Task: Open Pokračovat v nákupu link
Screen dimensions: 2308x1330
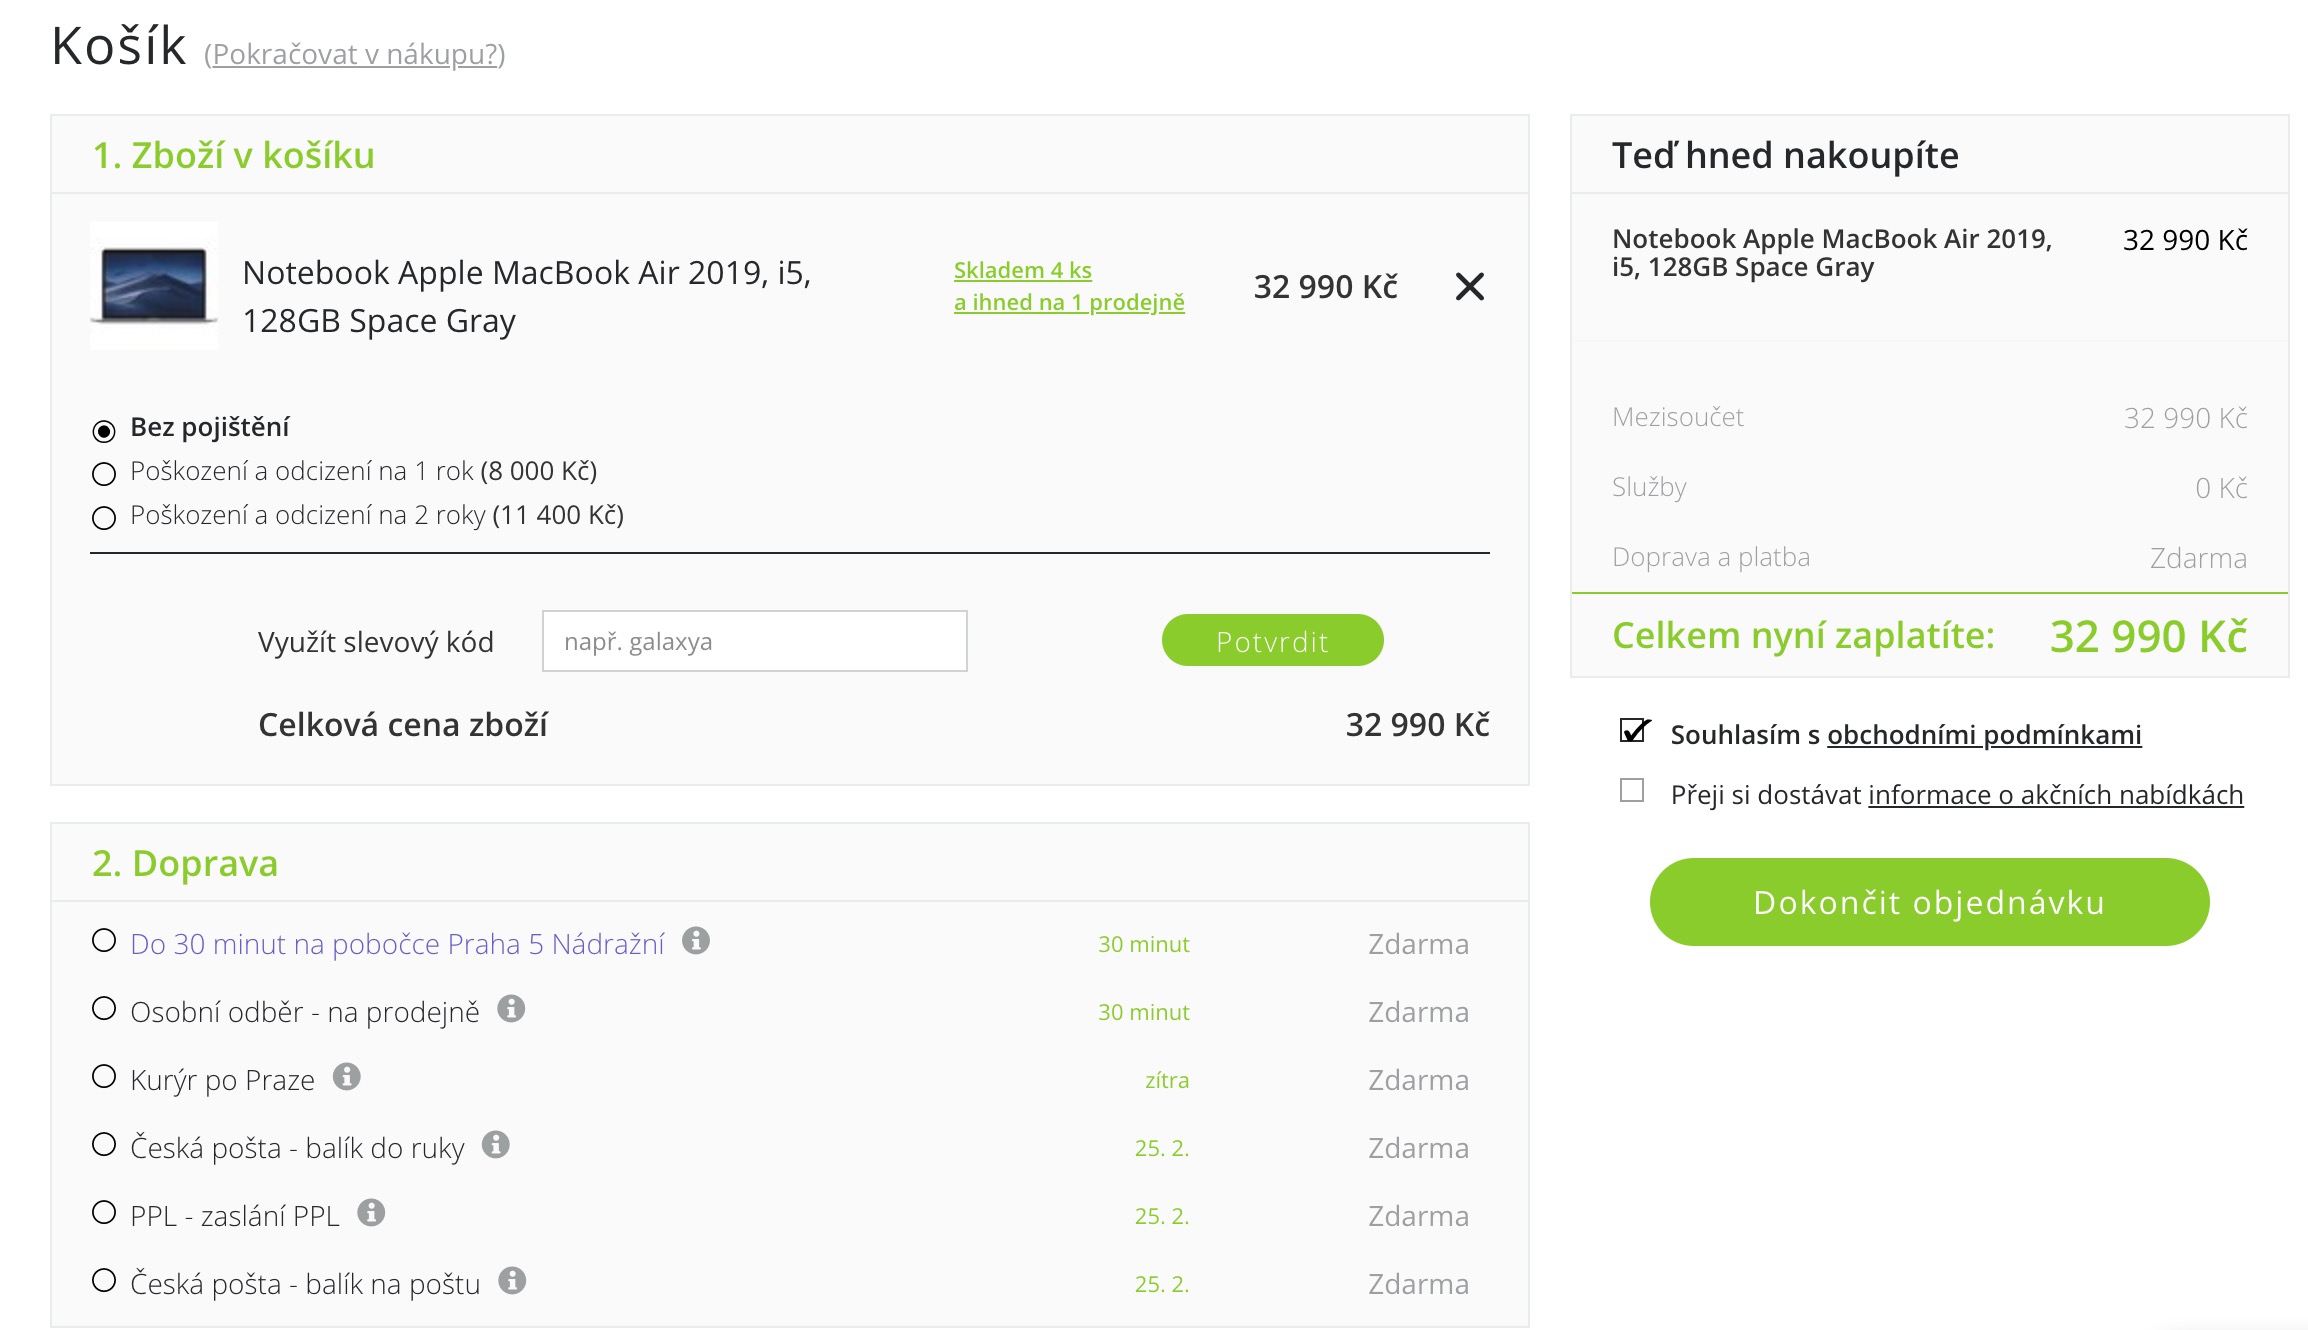Action: click(355, 54)
